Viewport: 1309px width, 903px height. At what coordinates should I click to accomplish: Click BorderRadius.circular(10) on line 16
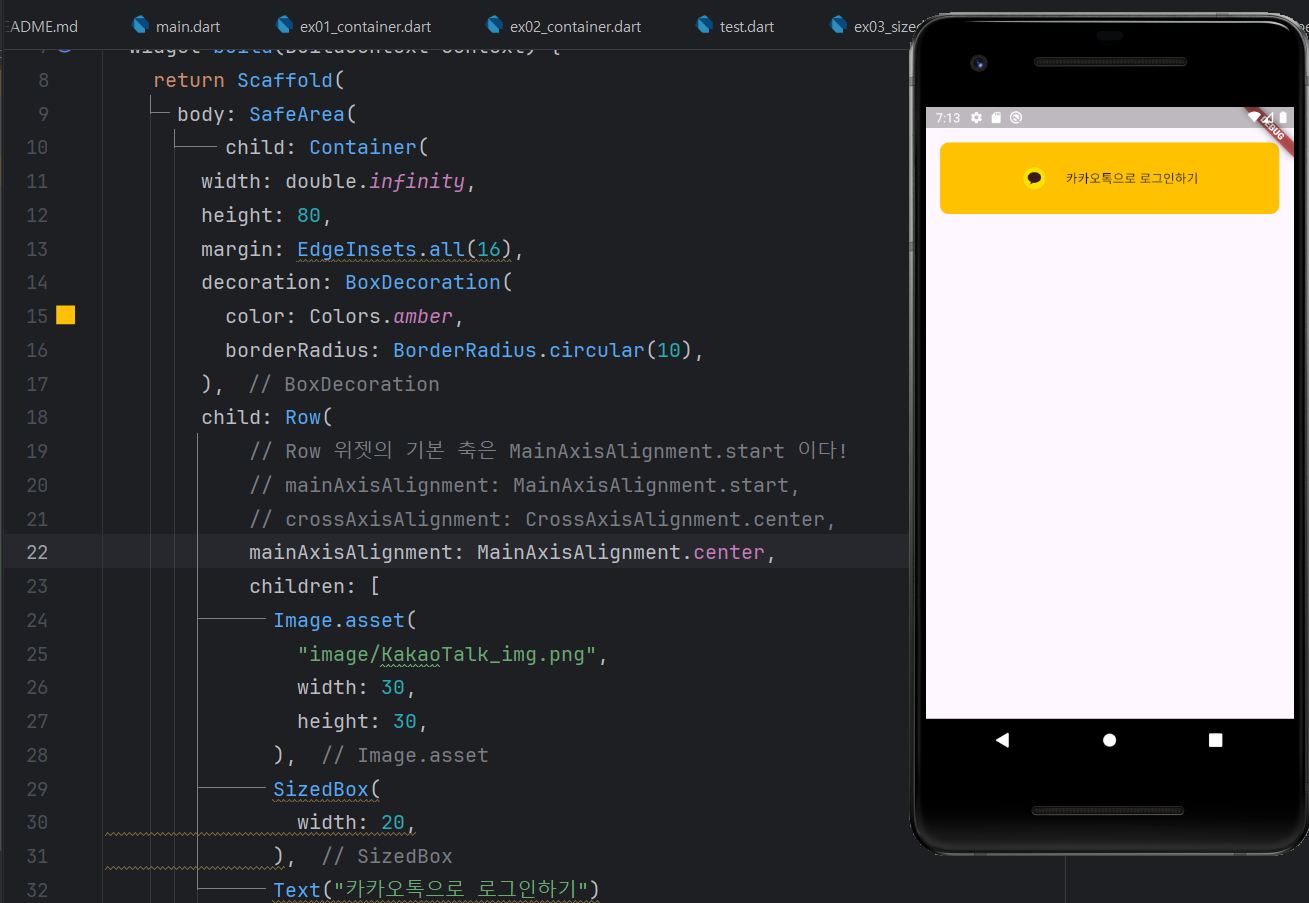pos(544,350)
